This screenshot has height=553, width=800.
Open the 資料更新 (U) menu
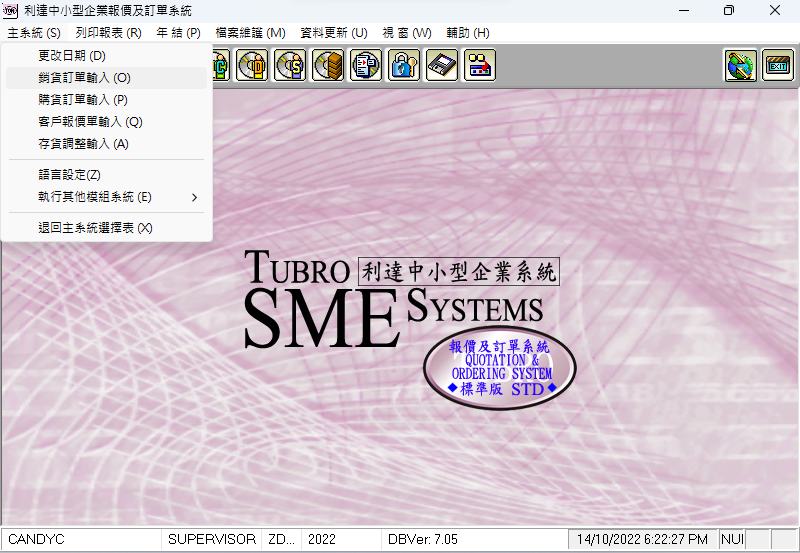point(334,33)
